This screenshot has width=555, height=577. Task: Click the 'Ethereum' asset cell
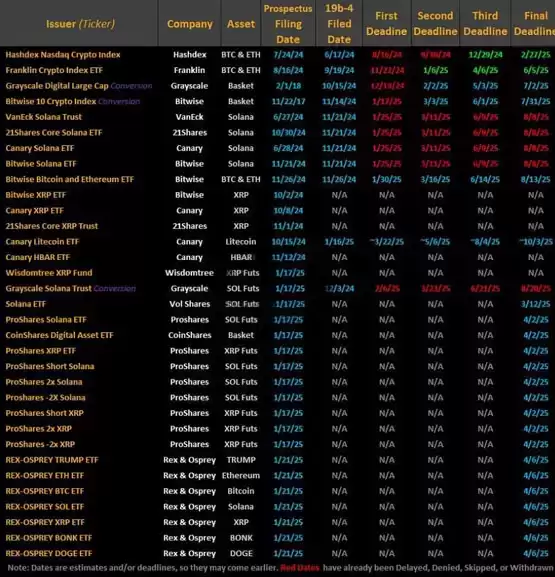coord(241,475)
